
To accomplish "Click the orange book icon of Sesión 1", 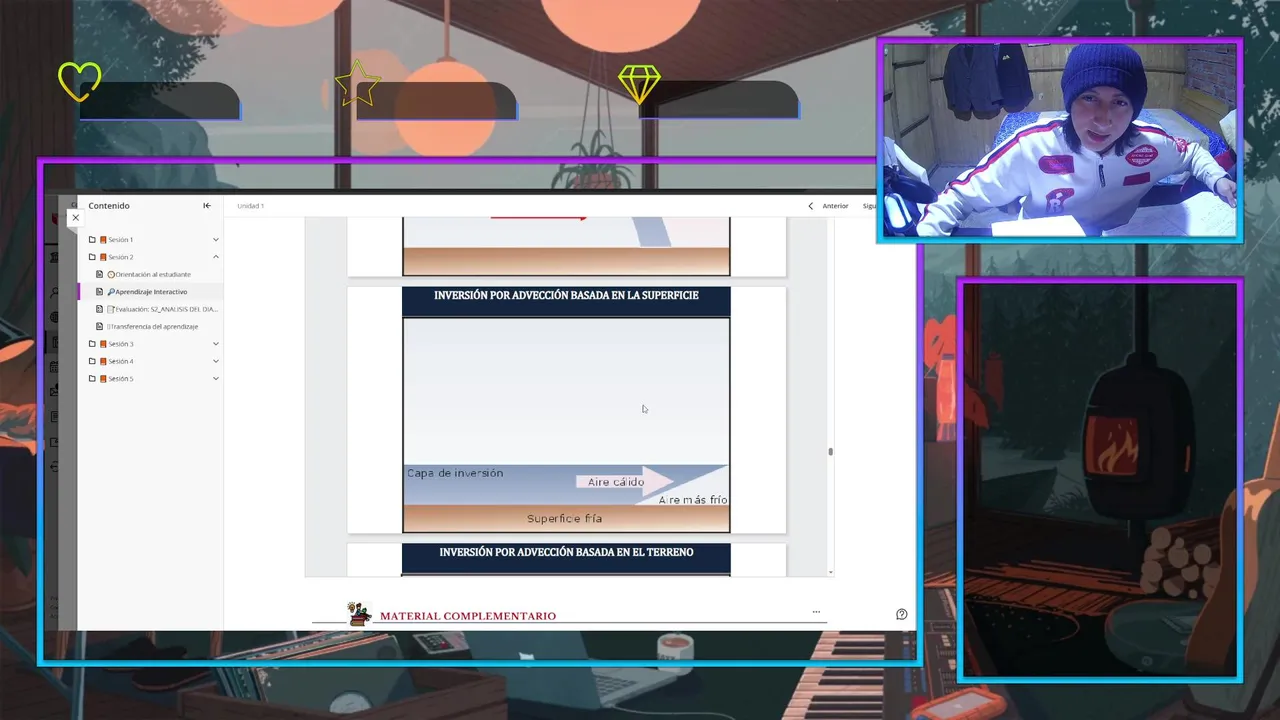I will [103, 240].
